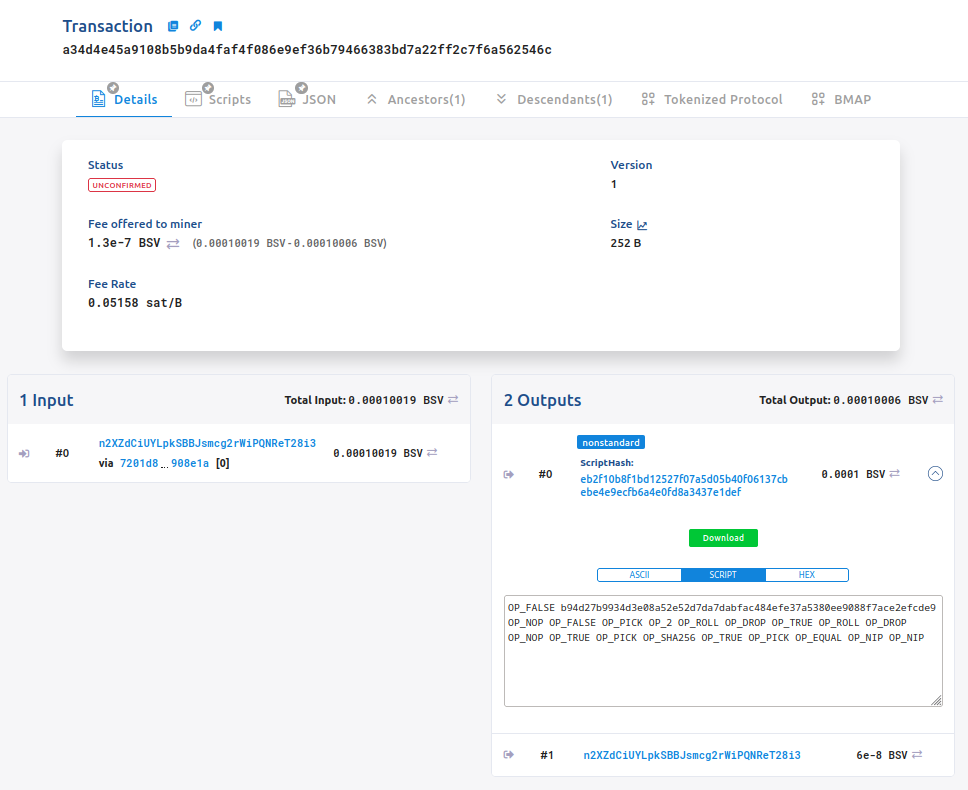The width and height of the screenshot is (968, 790).
Task: Switch script view to ASCII
Action: click(x=639, y=575)
